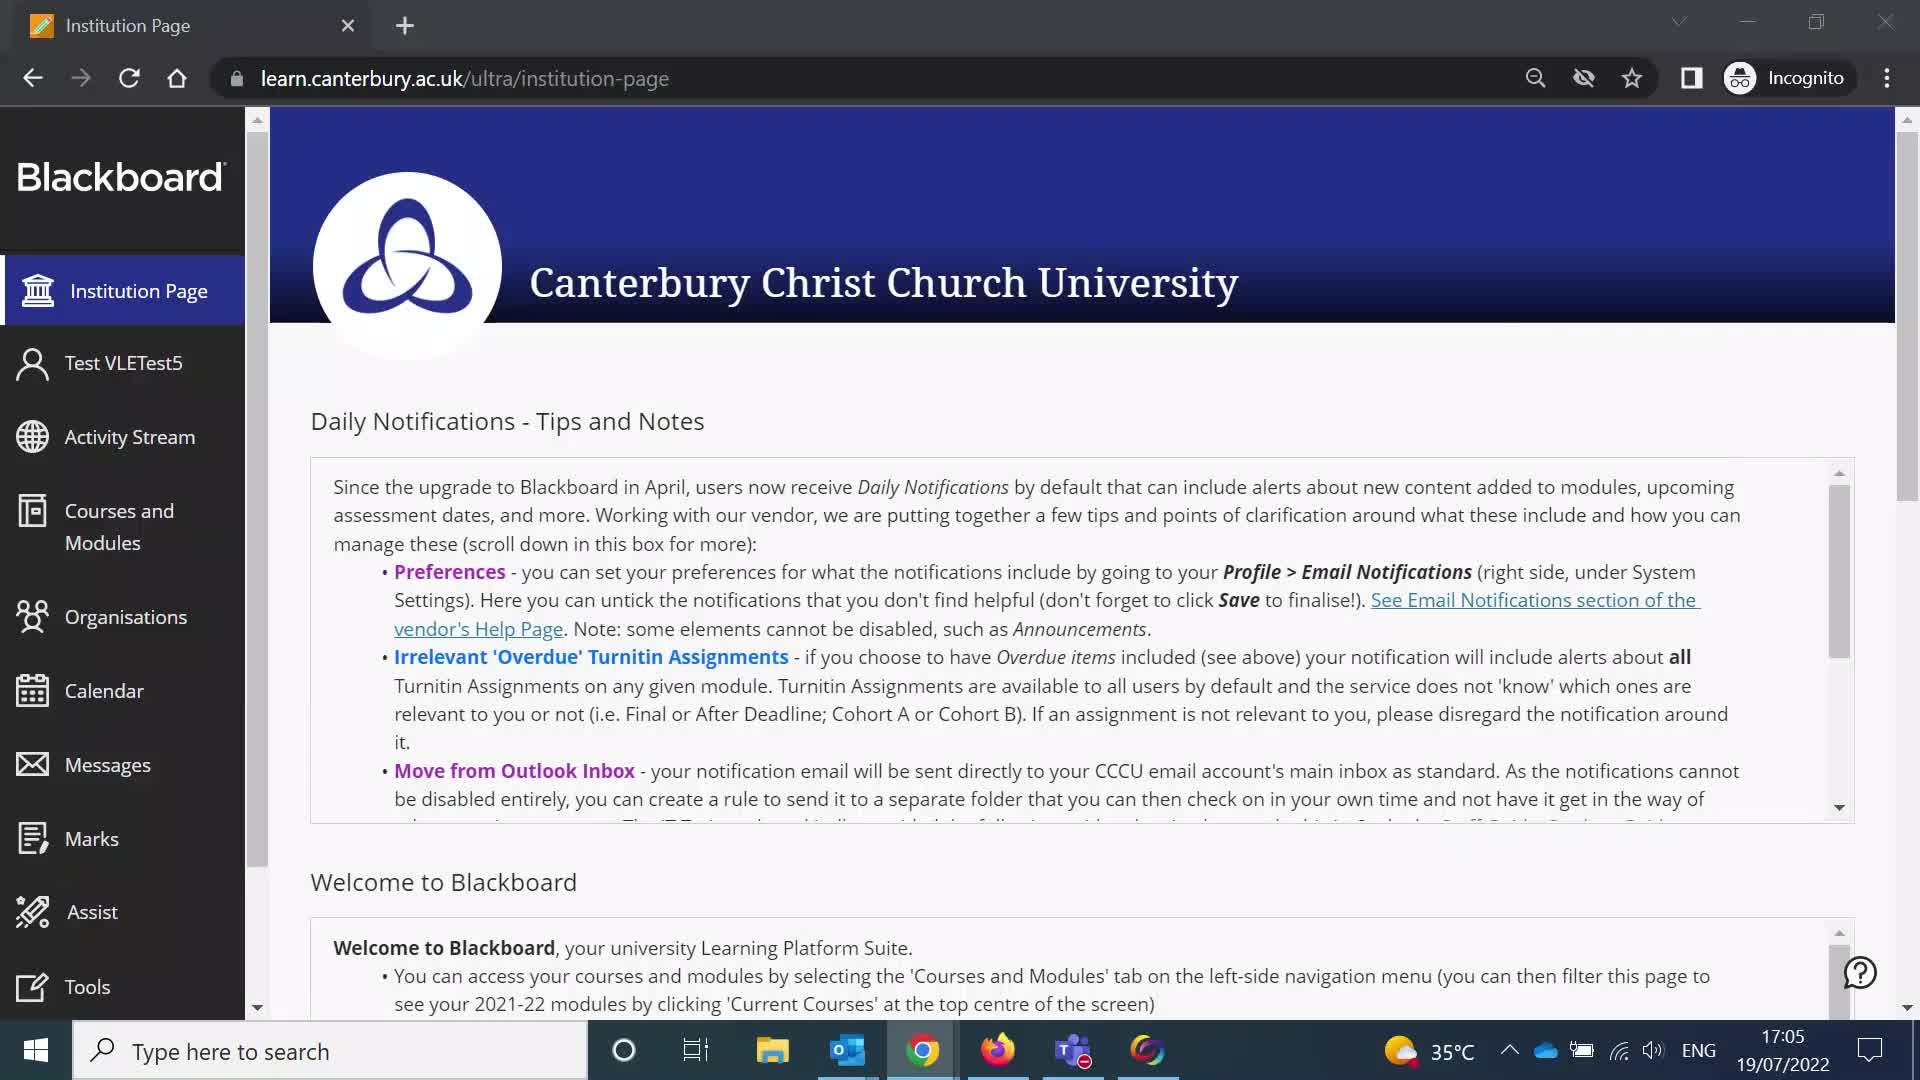Image resolution: width=1920 pixels, height=1080 pixels.
Task: Select Courses and Modules menu item
Action: point(119,527)
